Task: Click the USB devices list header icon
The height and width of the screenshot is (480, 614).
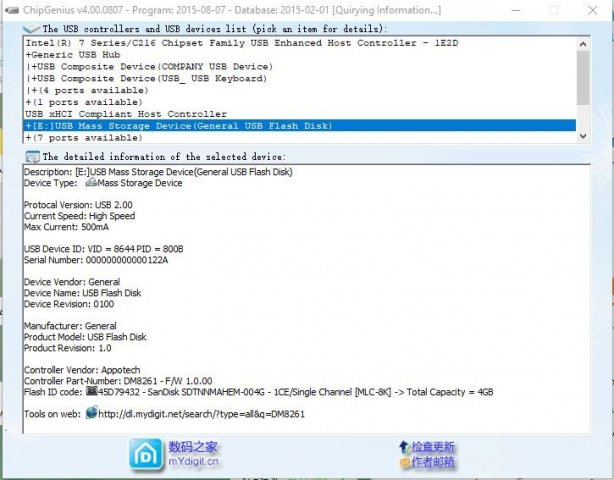Action: click(31, 29)
